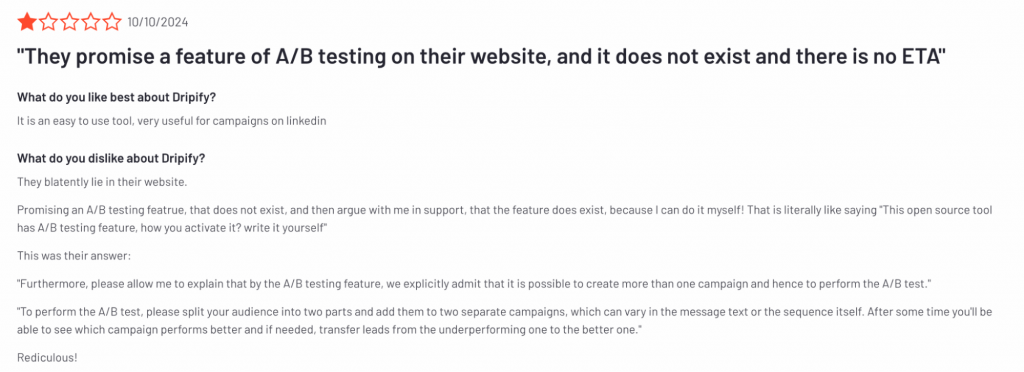The height and width of the screenshot is (372, 1024).
Task: Click the quote beginning "To perform the A/B test"
Action: click(x=505, y=321)
